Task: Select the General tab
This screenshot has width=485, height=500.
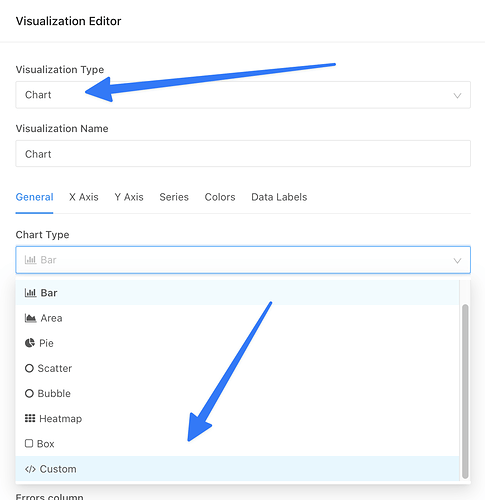Action: (x=34, y=197)
